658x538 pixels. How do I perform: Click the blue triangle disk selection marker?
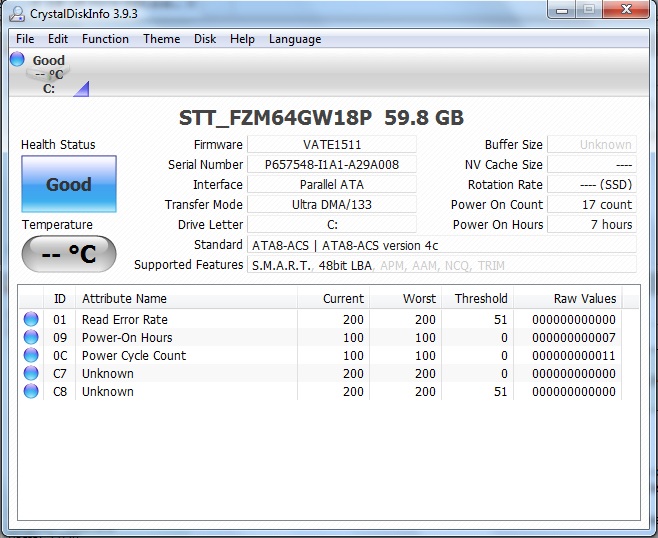point(82,89)
